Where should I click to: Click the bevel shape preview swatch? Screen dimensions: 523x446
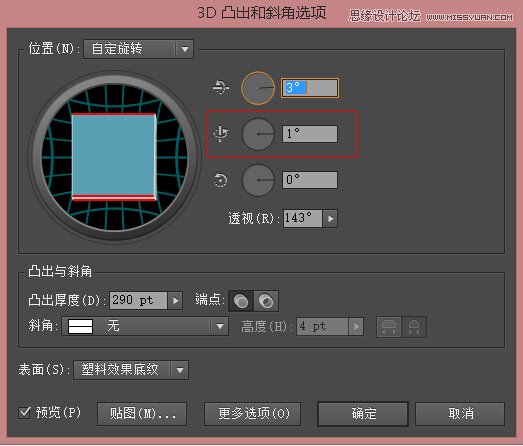[x=80, y=326]
